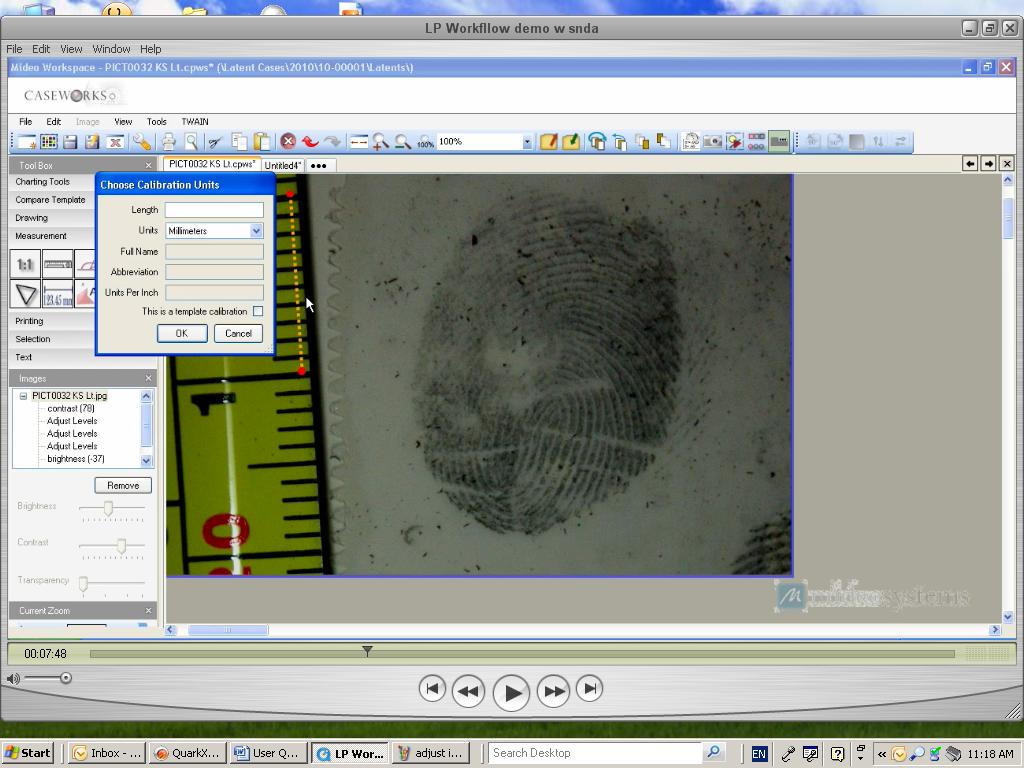
Task: Open the Tools menu
Action: coord(156,122)
